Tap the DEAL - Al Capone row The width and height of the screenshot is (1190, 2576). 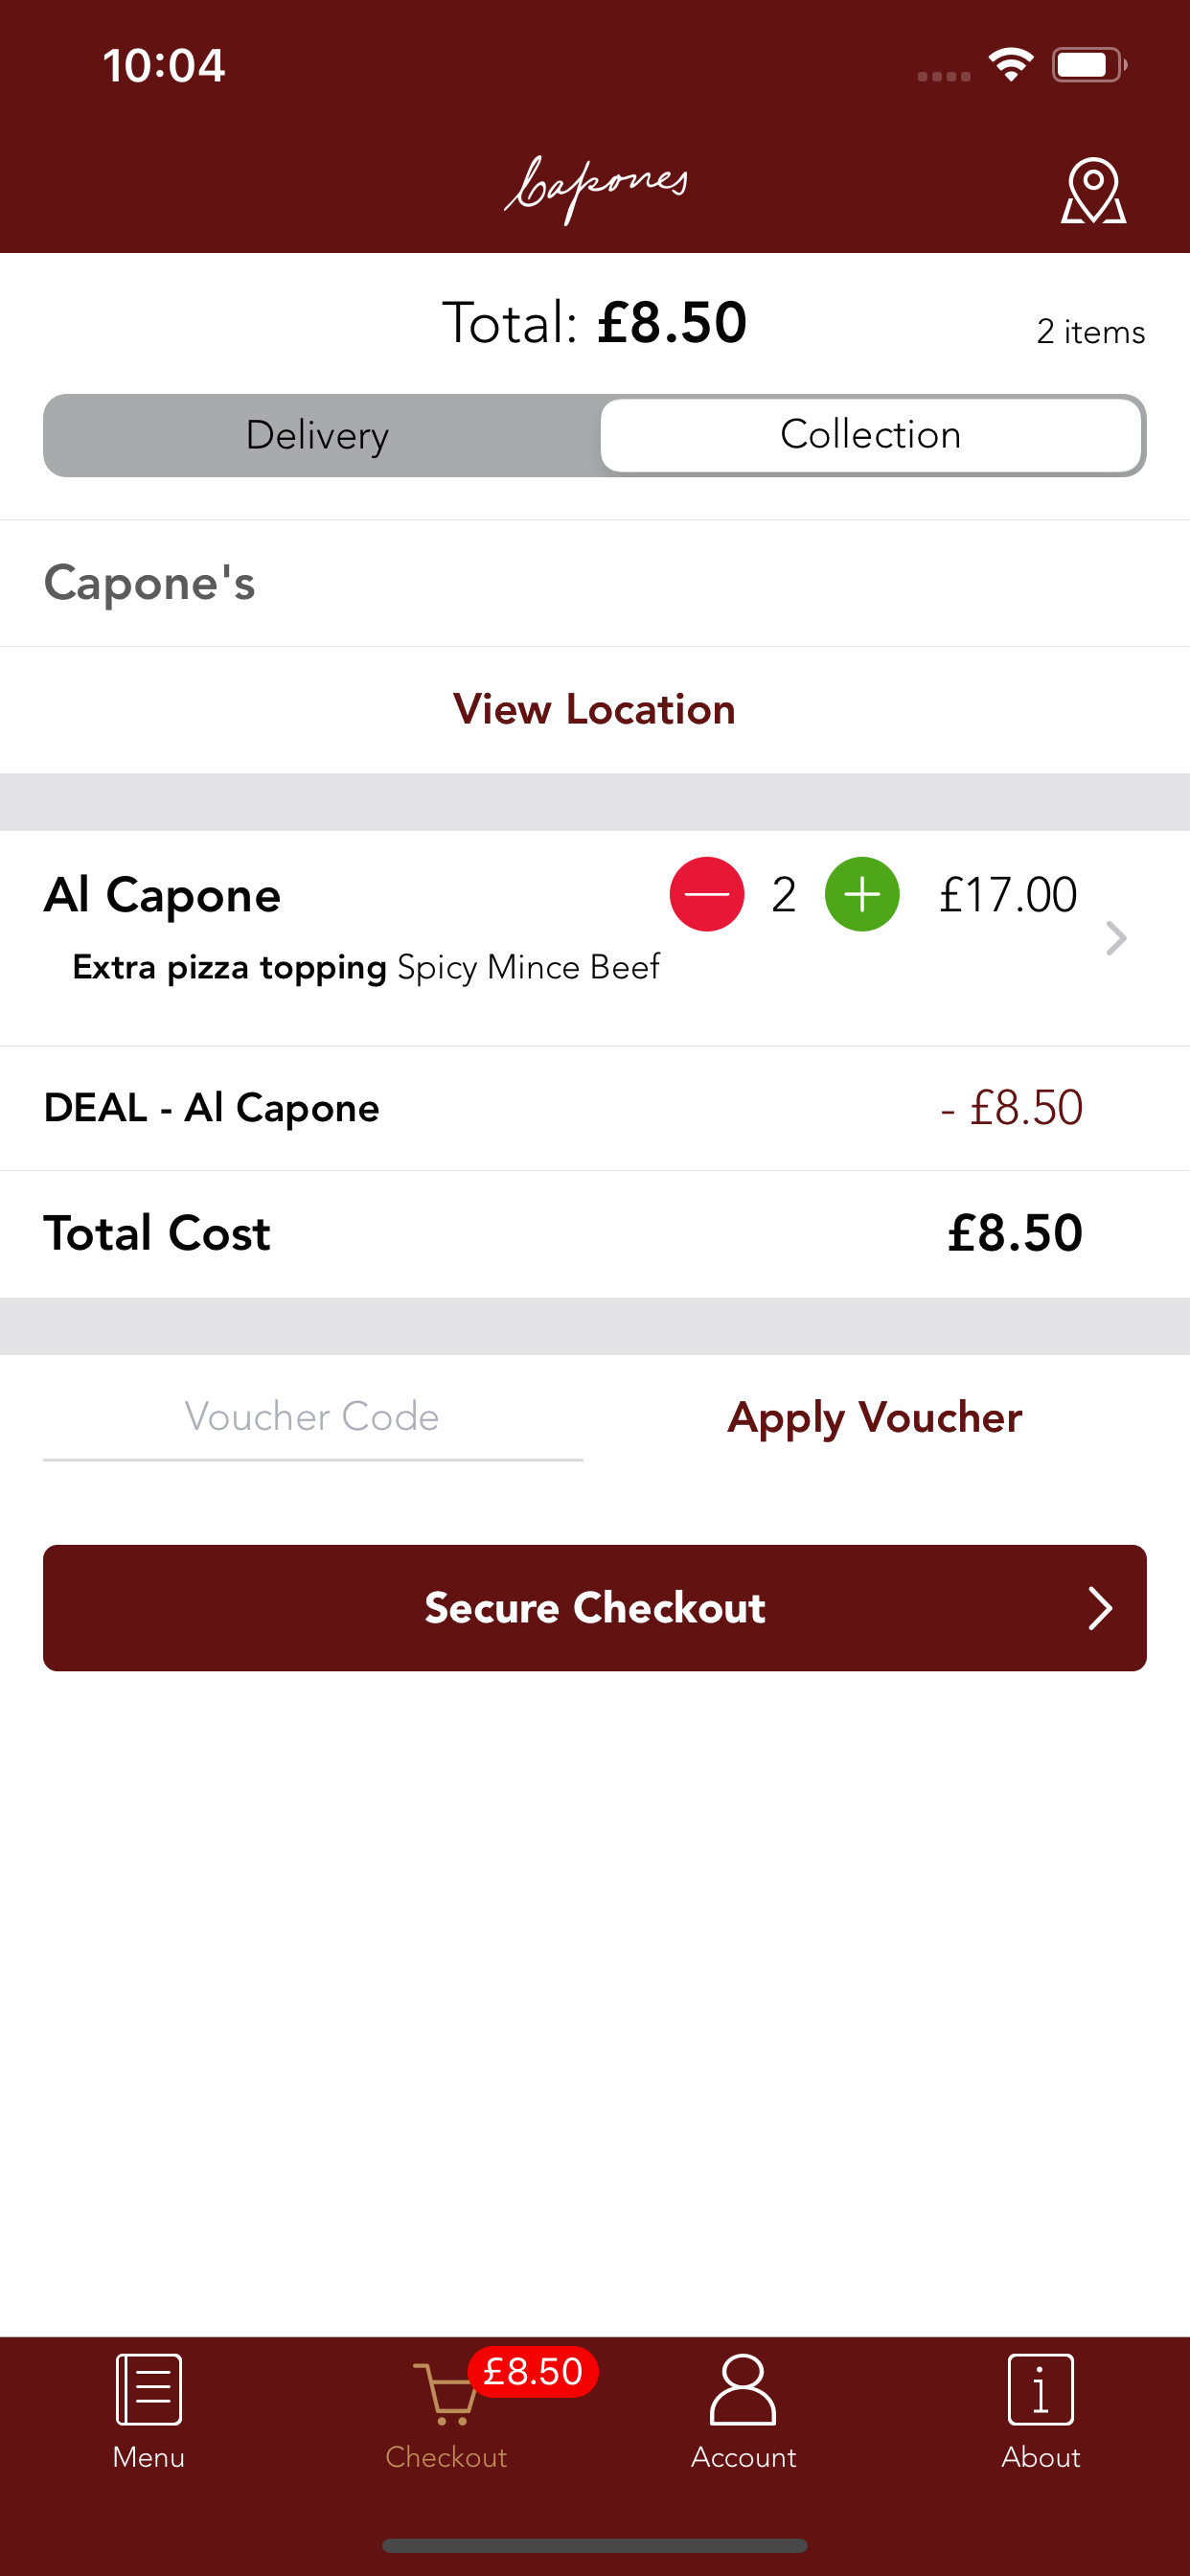click(594, 1108)
